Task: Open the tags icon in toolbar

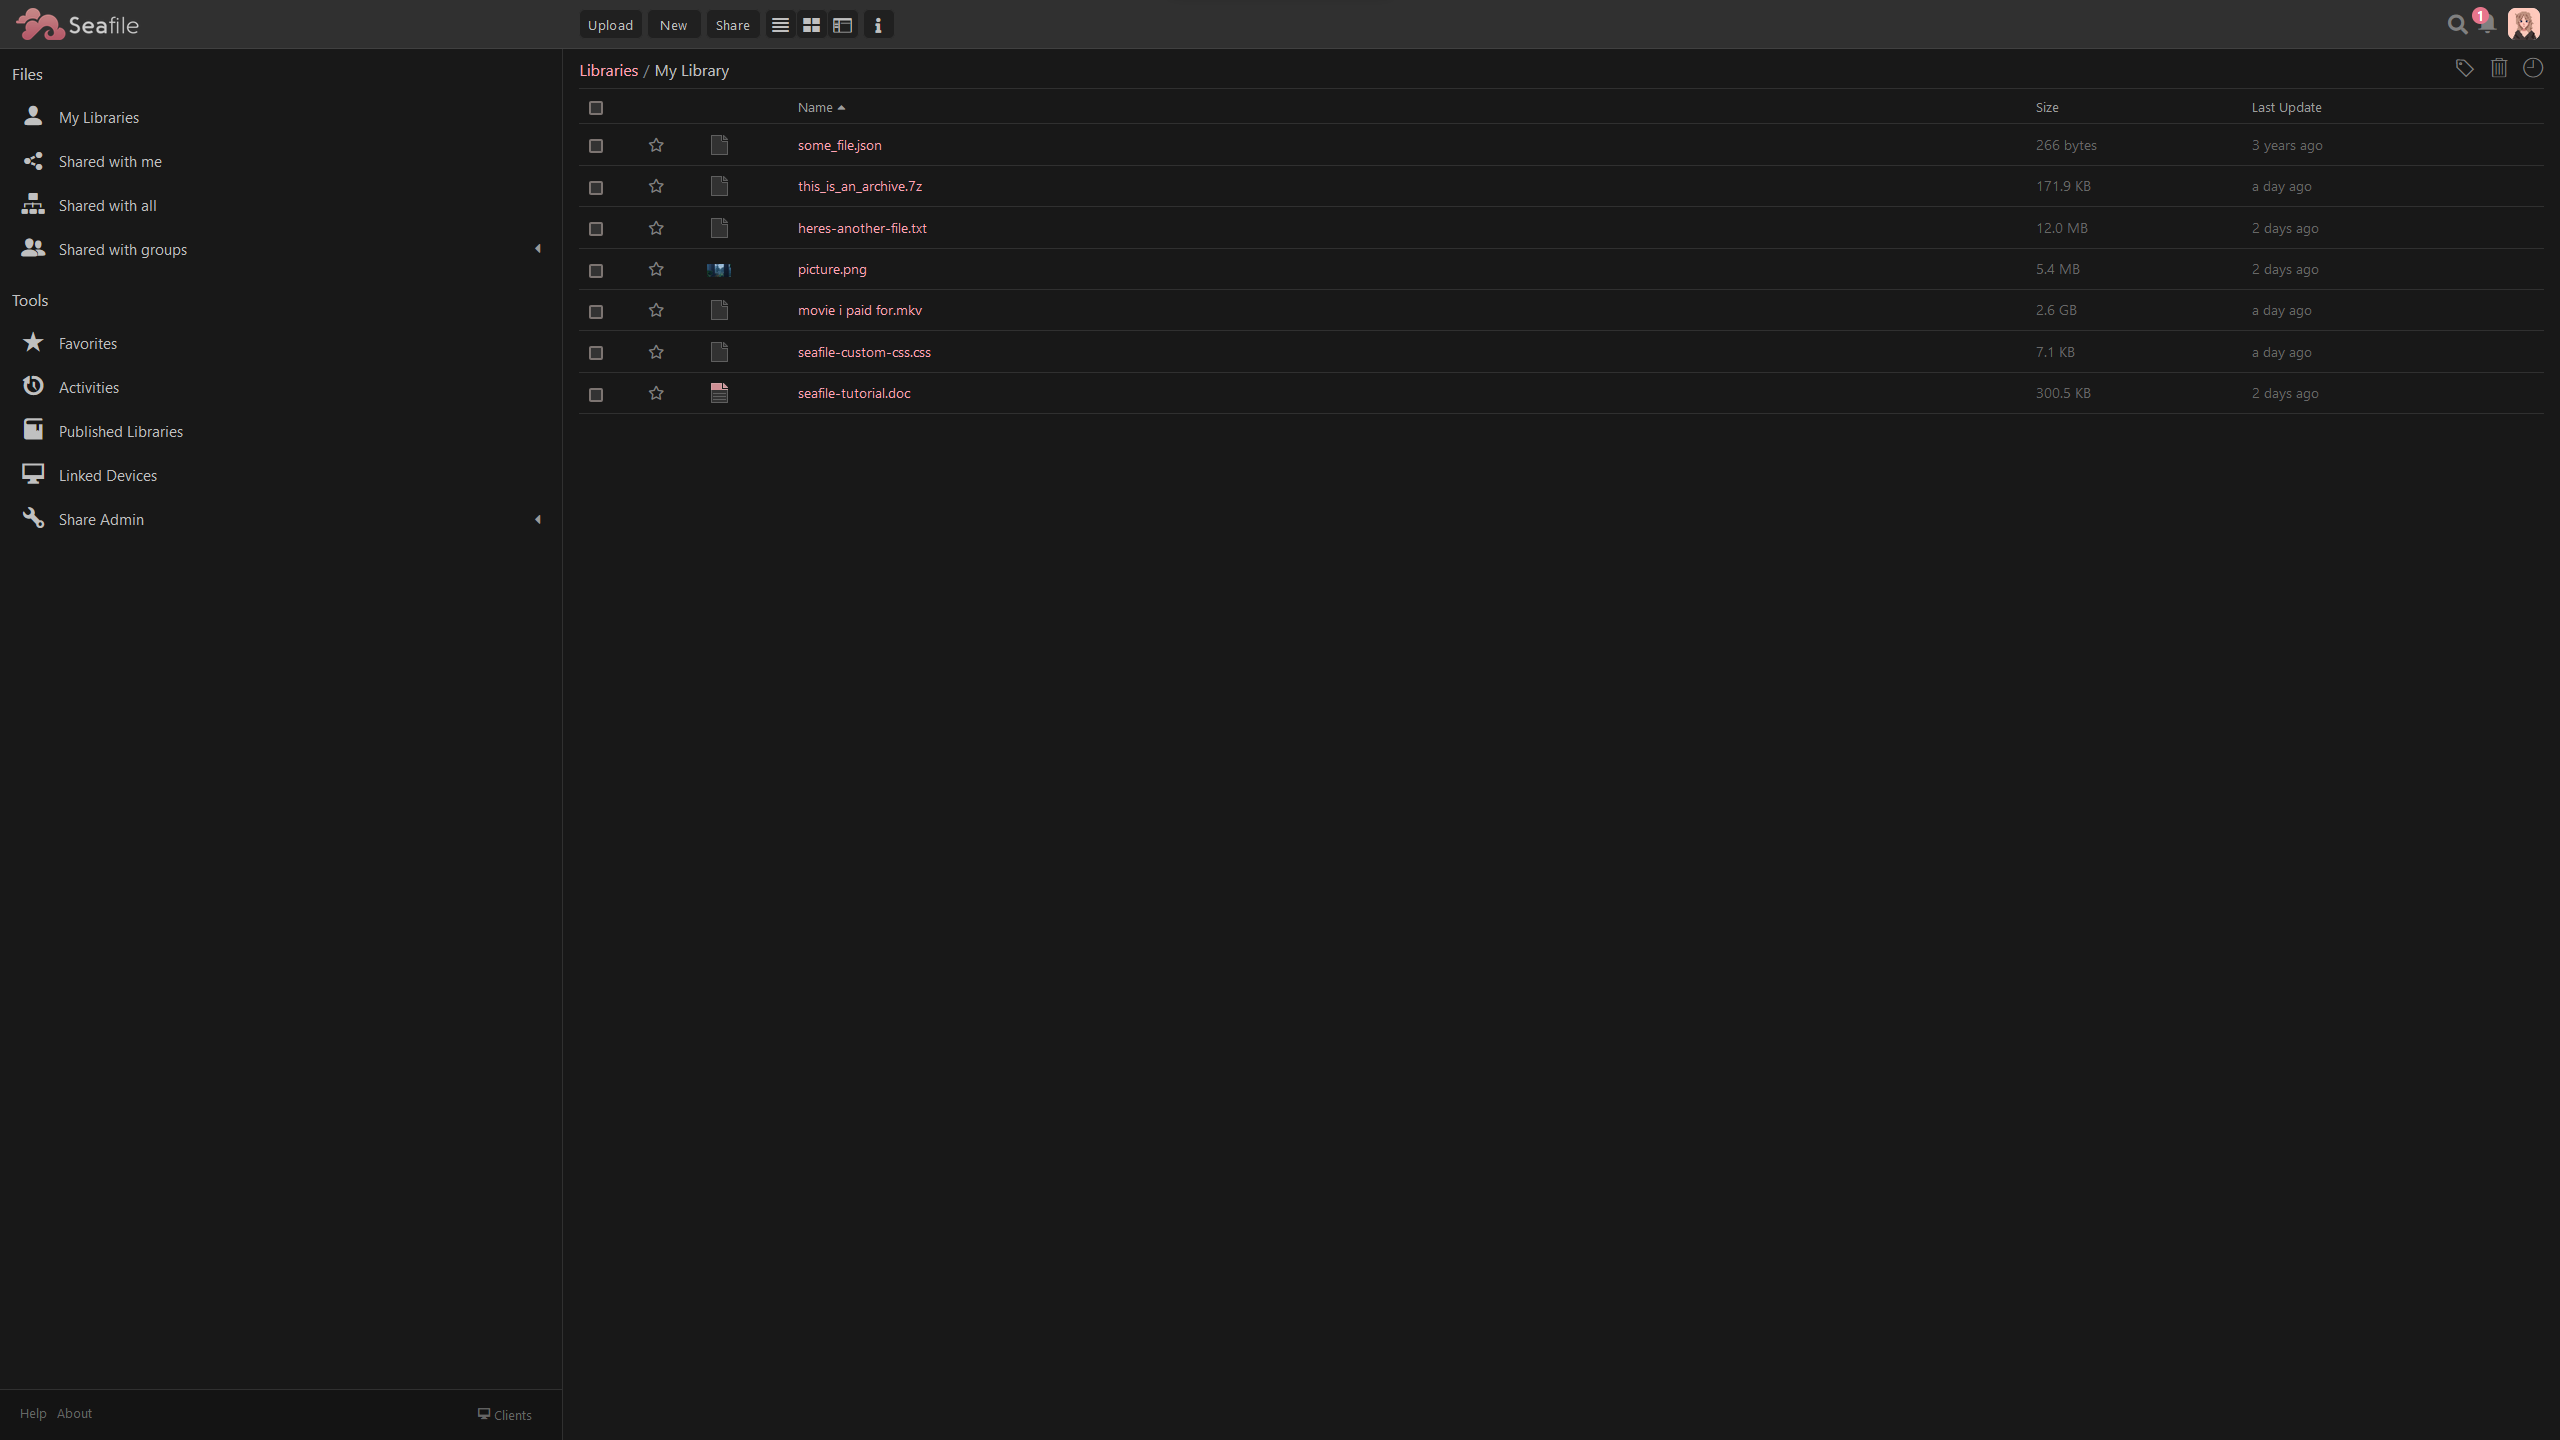Action: tap(2464, 68)
